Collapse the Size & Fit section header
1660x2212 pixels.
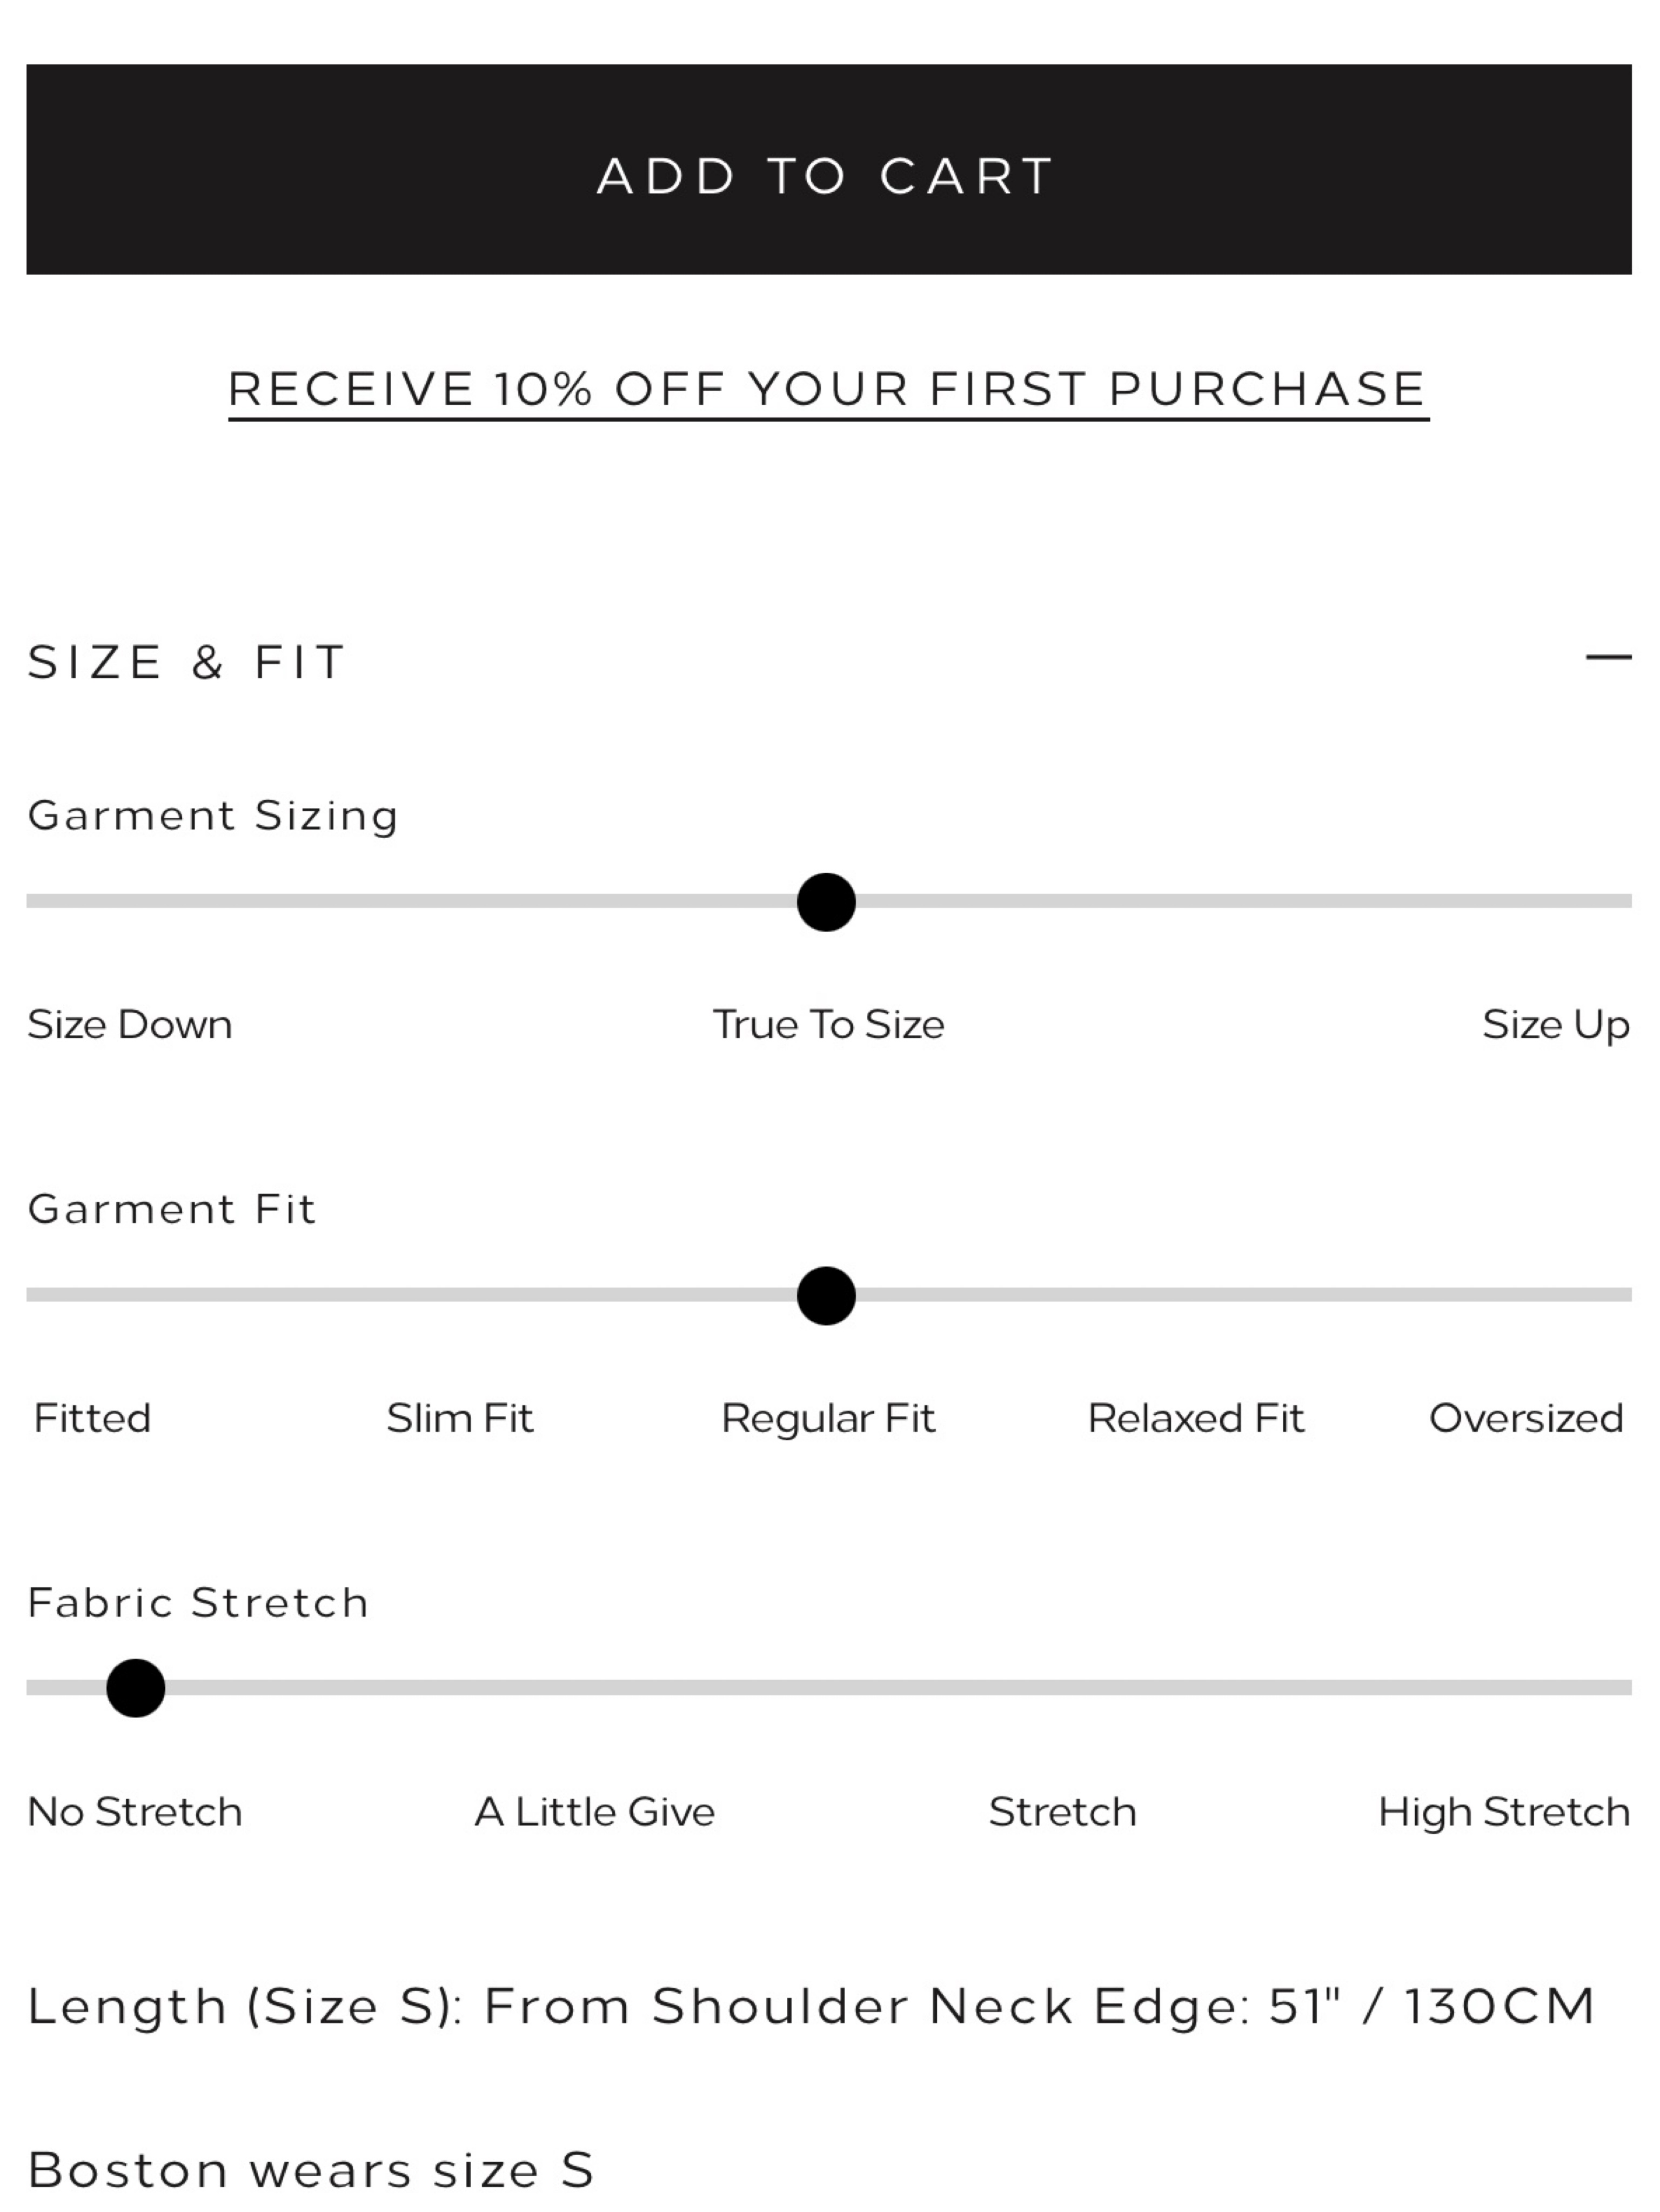click(x=829, y=662)
